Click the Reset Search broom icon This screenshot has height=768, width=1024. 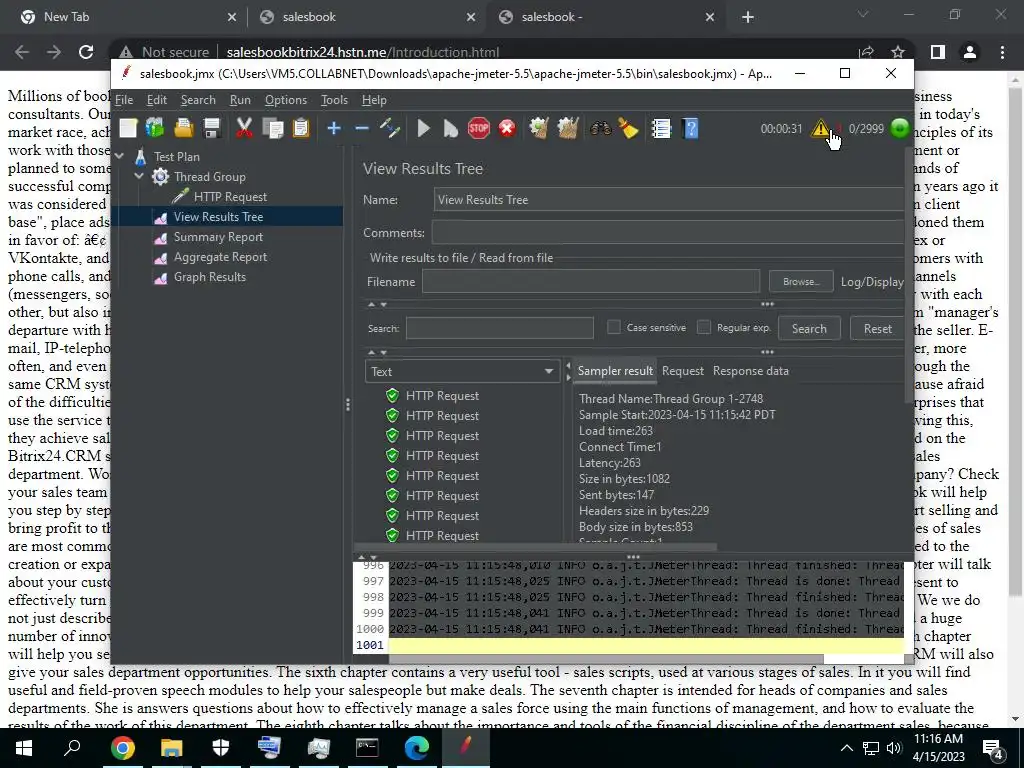coord(628,128)
